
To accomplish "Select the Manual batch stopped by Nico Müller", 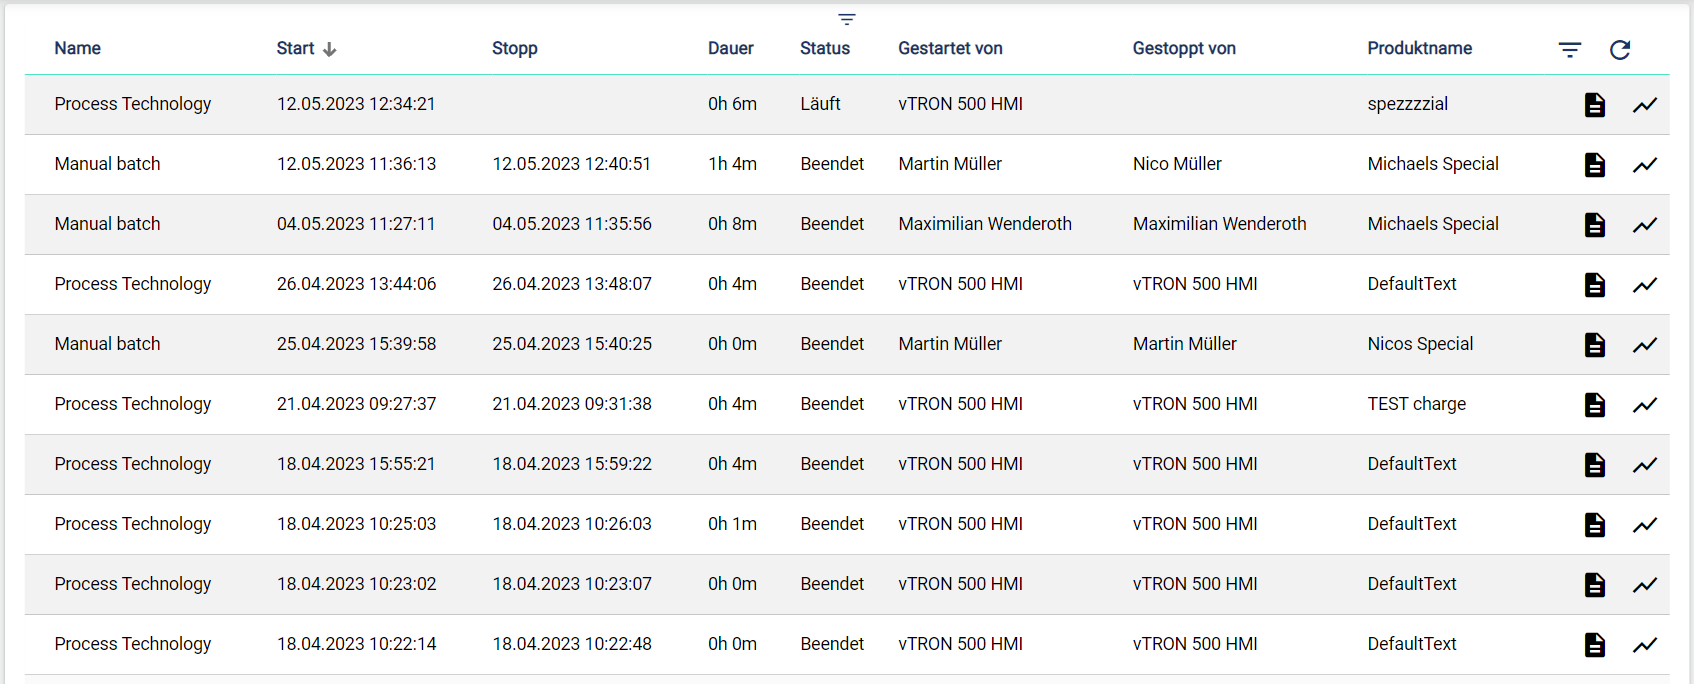I will [x=108, y=164].
